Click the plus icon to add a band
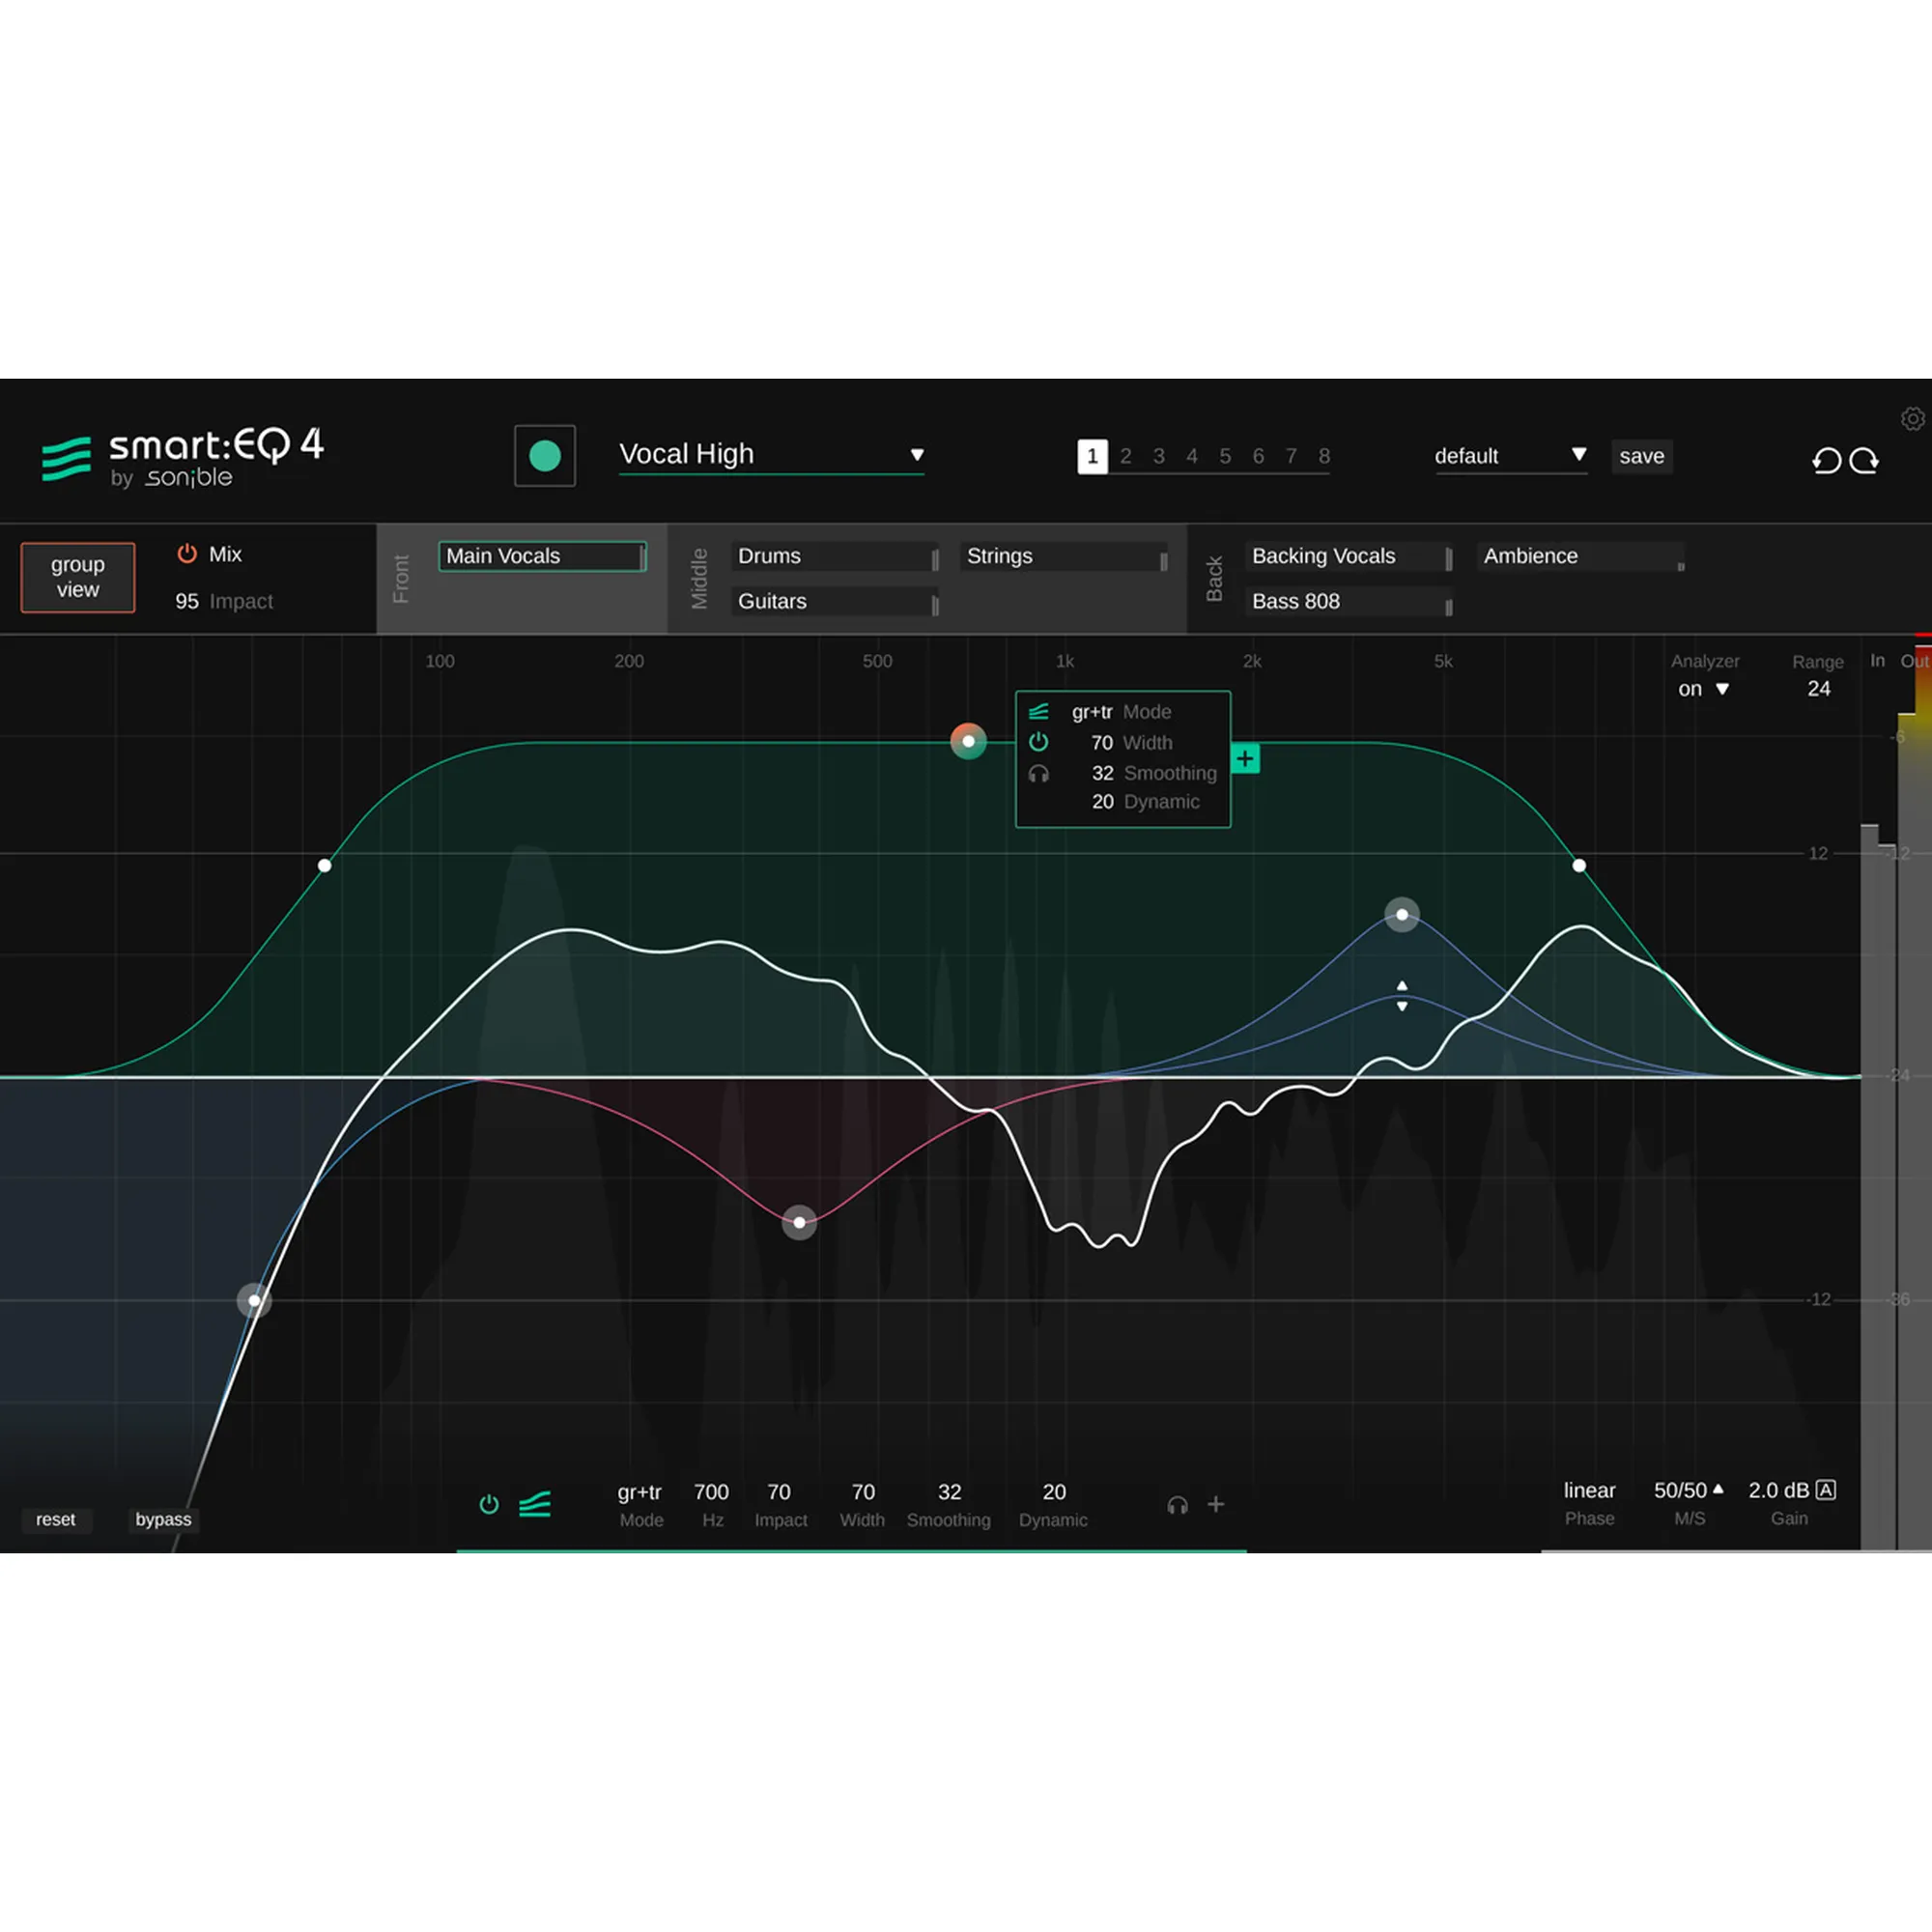 pos(1217,1504)
